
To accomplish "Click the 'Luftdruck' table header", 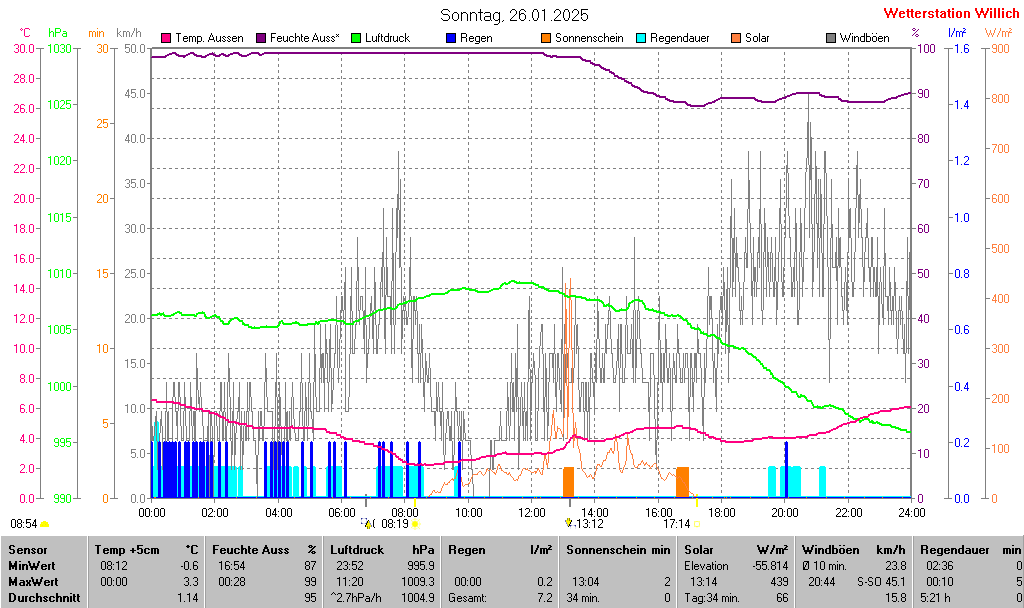I will click(x=357, y=550).
